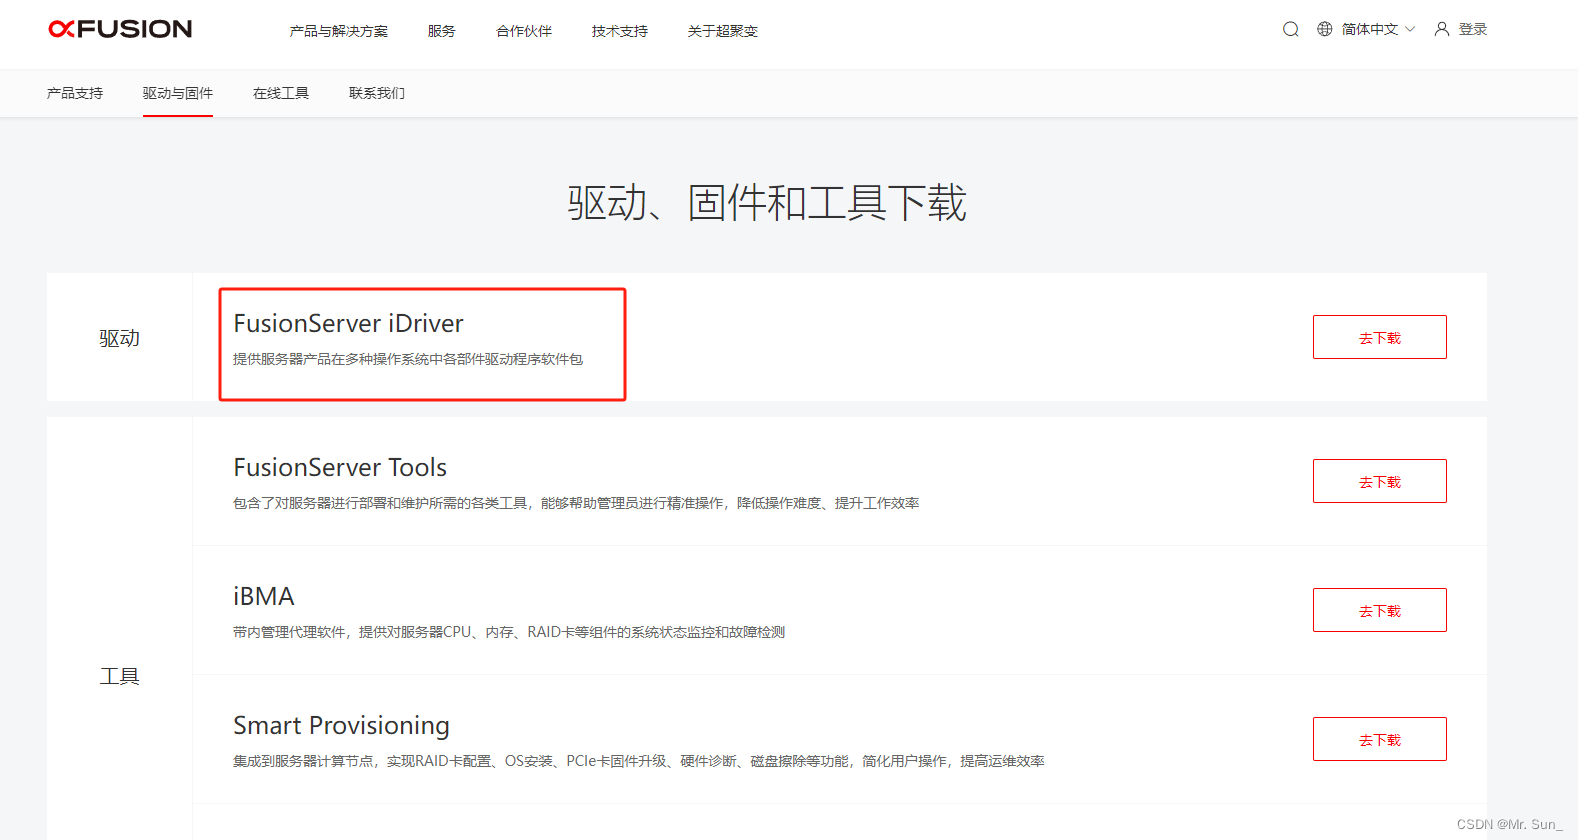
Task: Click the 登录 login link
Action: coord(1473,29)
